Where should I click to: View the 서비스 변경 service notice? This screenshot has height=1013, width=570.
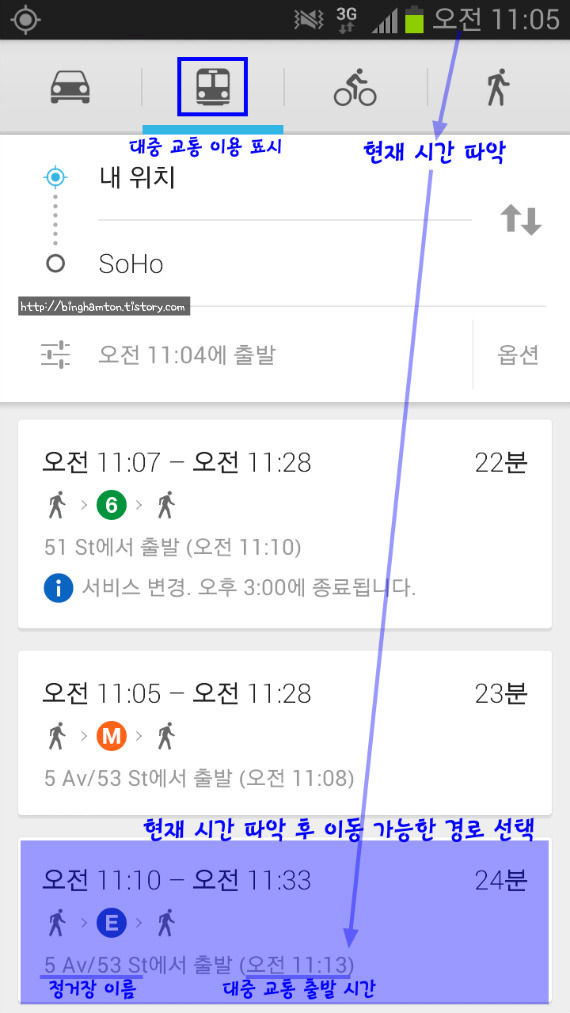[x=249, y=588]
